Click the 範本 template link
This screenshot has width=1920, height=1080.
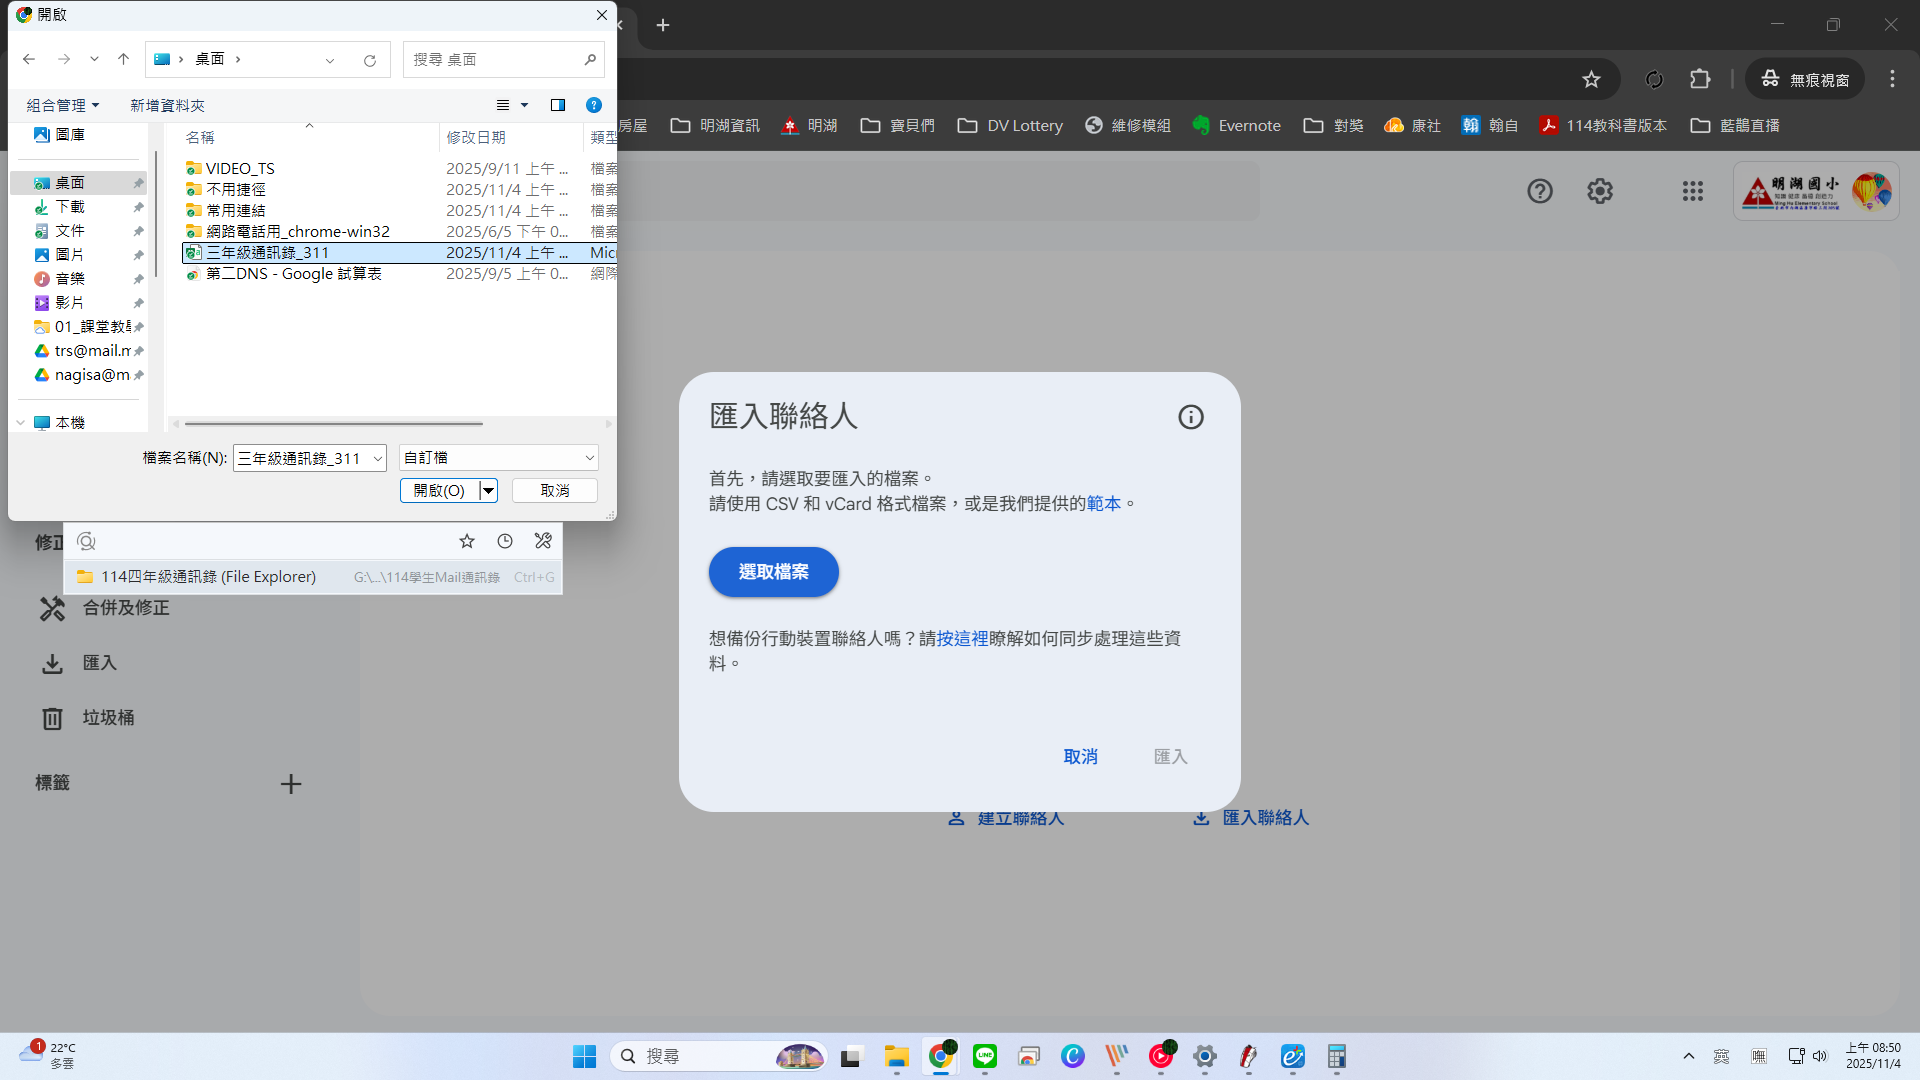pyautogui.click(x=1103, y=504)
